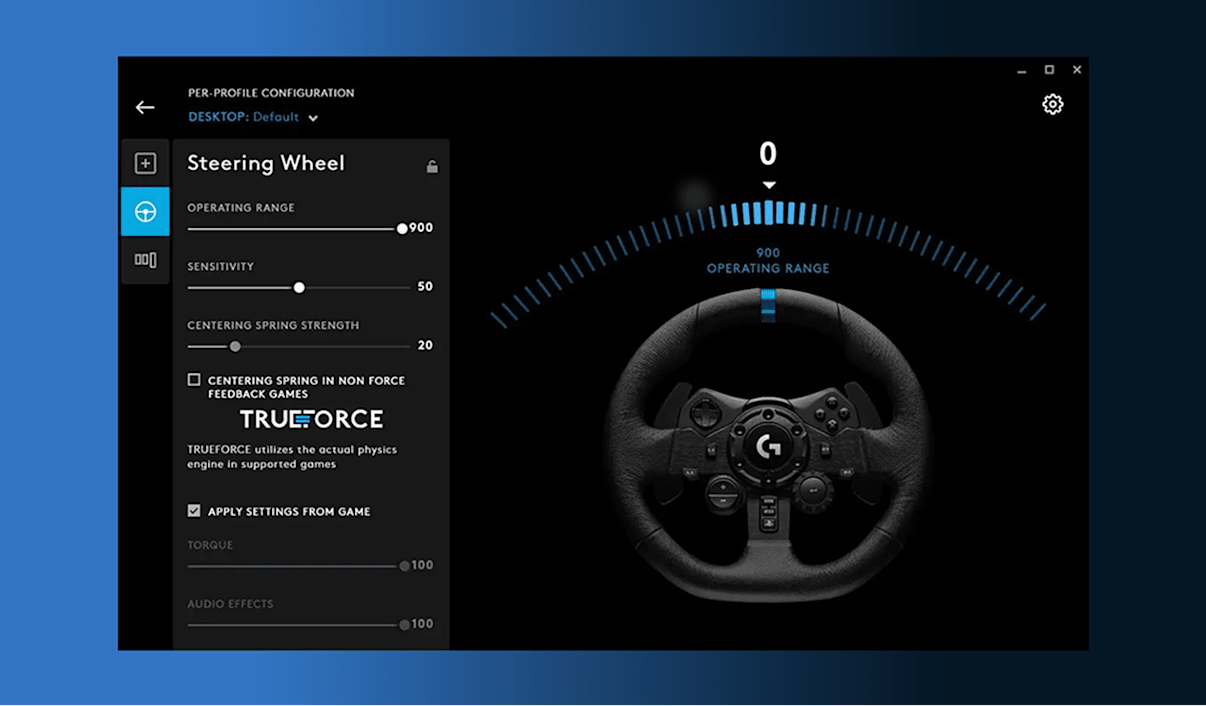Select the steering wheel sidebar tab
This screenshot has width=1206, height=706.
146,212
